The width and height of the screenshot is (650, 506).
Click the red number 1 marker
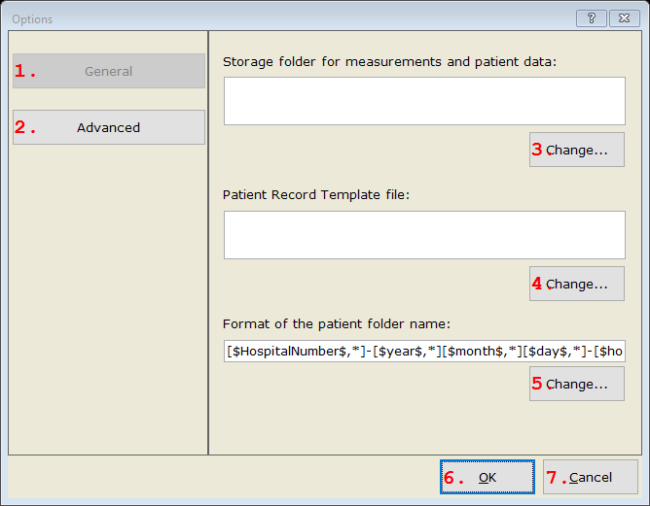(25, 72)
